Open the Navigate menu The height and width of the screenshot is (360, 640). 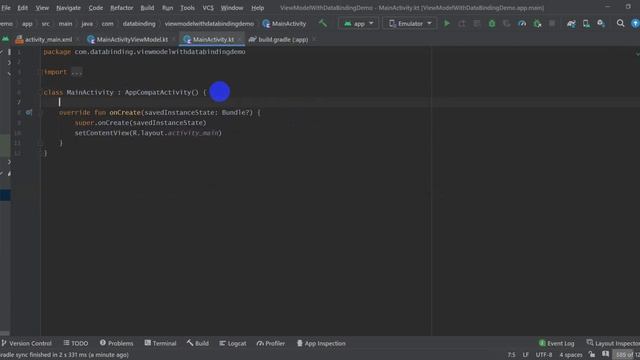tap(68, 8)
